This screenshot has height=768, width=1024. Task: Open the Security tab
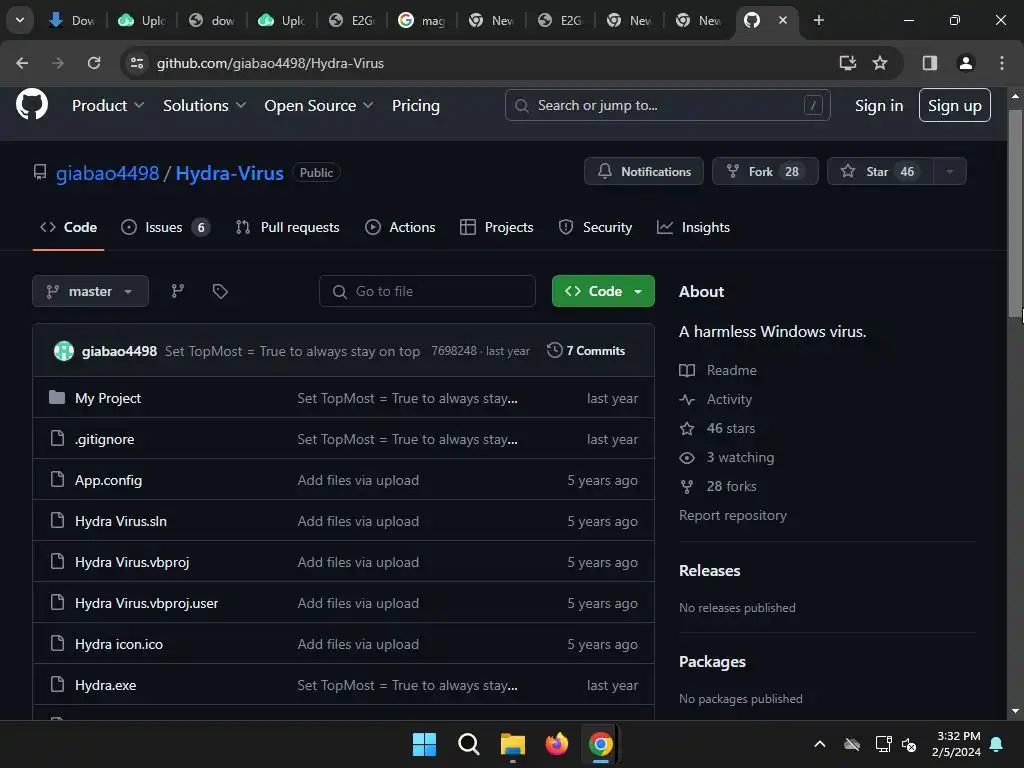(595, 227)
